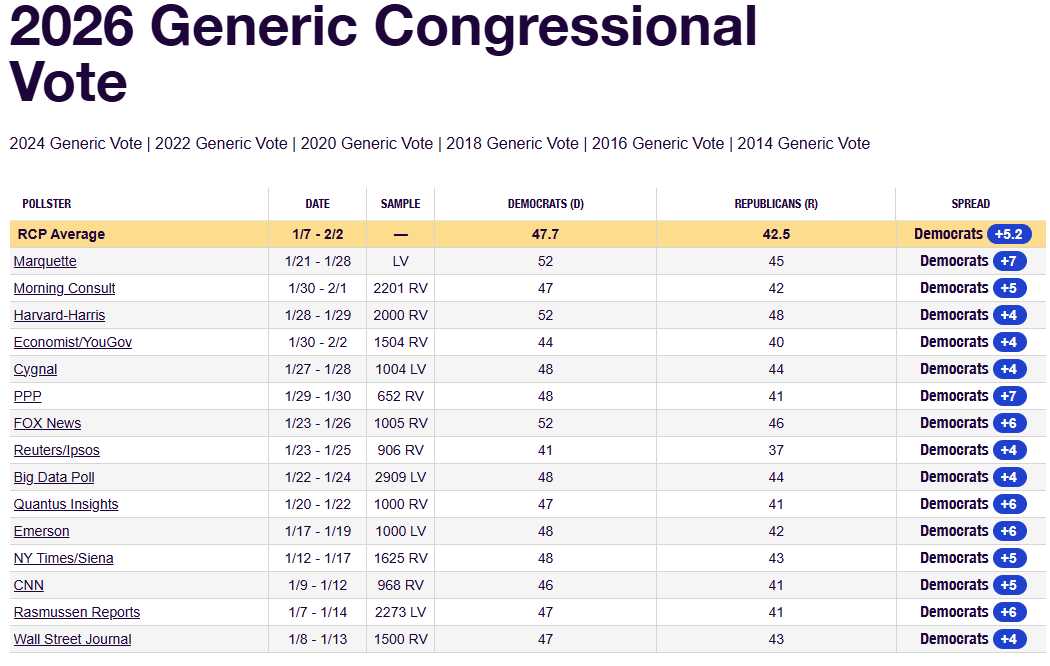Open the Rasmussen Reports poll
The image size is (1050, 666).
click(x=76, y=612)
